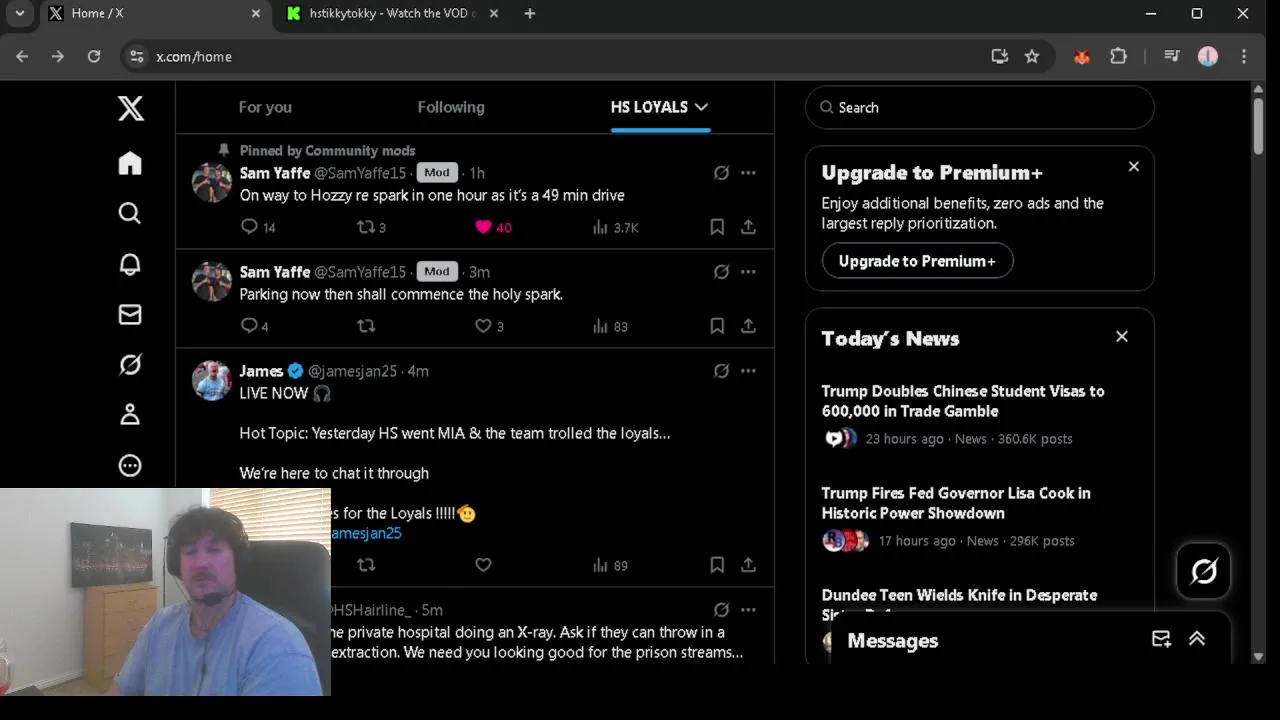Share James's LIVE NOW post
The image size is (1280, 720).
click(748, 565)
